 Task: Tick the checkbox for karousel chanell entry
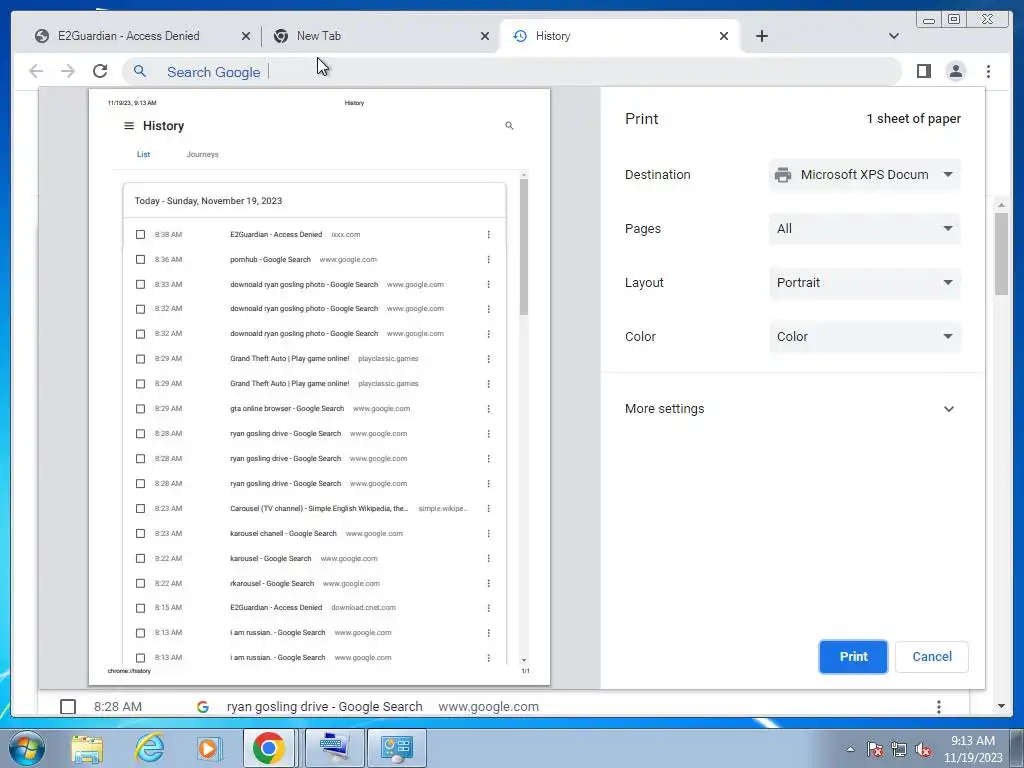pyautogui.click(x=140, y=534)
